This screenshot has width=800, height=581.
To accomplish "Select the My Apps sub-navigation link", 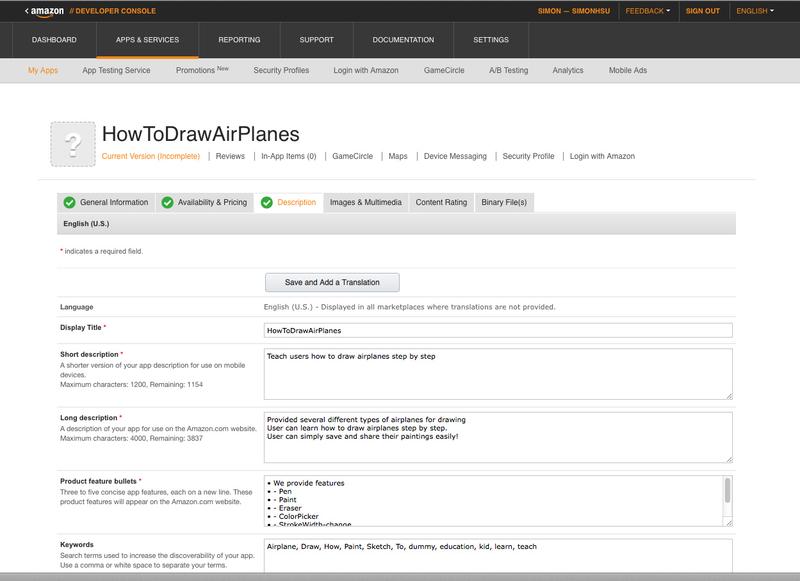I will tap(43, 70).
